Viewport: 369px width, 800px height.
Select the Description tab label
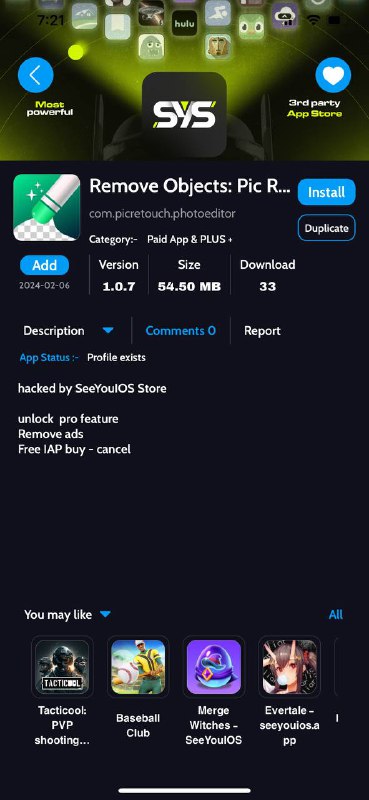pyautogui.click(x=54, y=331)
